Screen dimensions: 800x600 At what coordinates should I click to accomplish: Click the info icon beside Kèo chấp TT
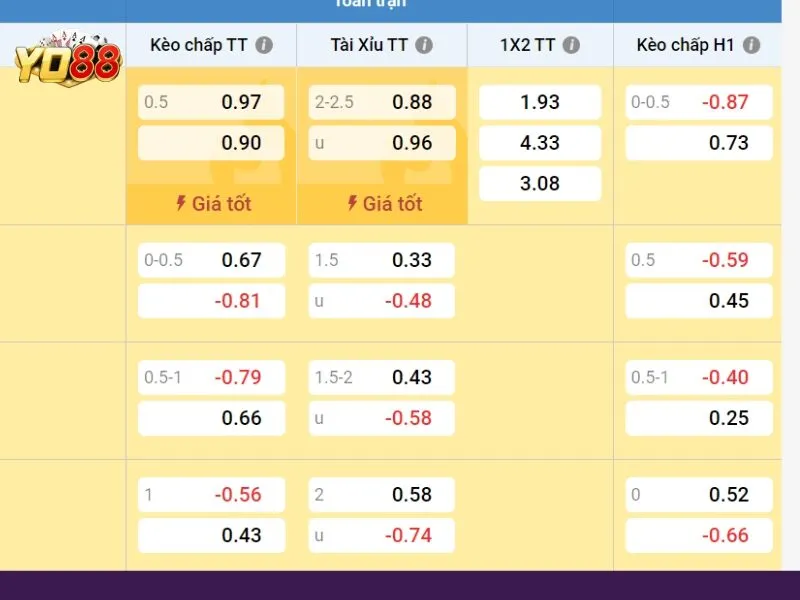(264, 45)
